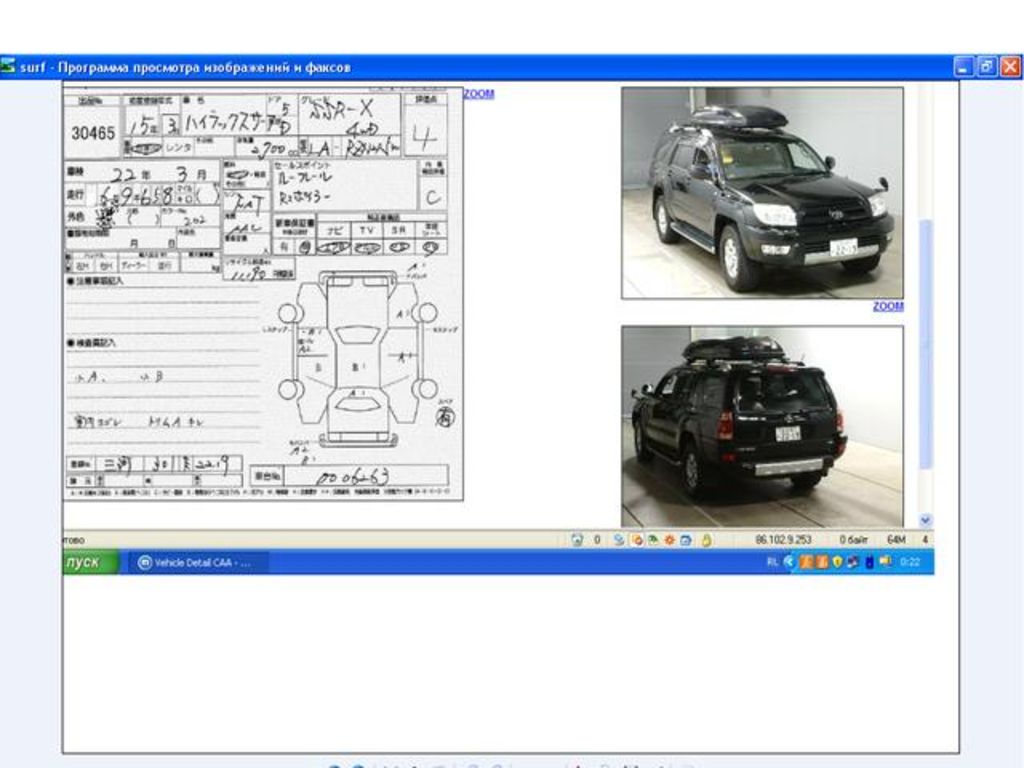Click the blue window status bar icon

(x=686, y=540)
